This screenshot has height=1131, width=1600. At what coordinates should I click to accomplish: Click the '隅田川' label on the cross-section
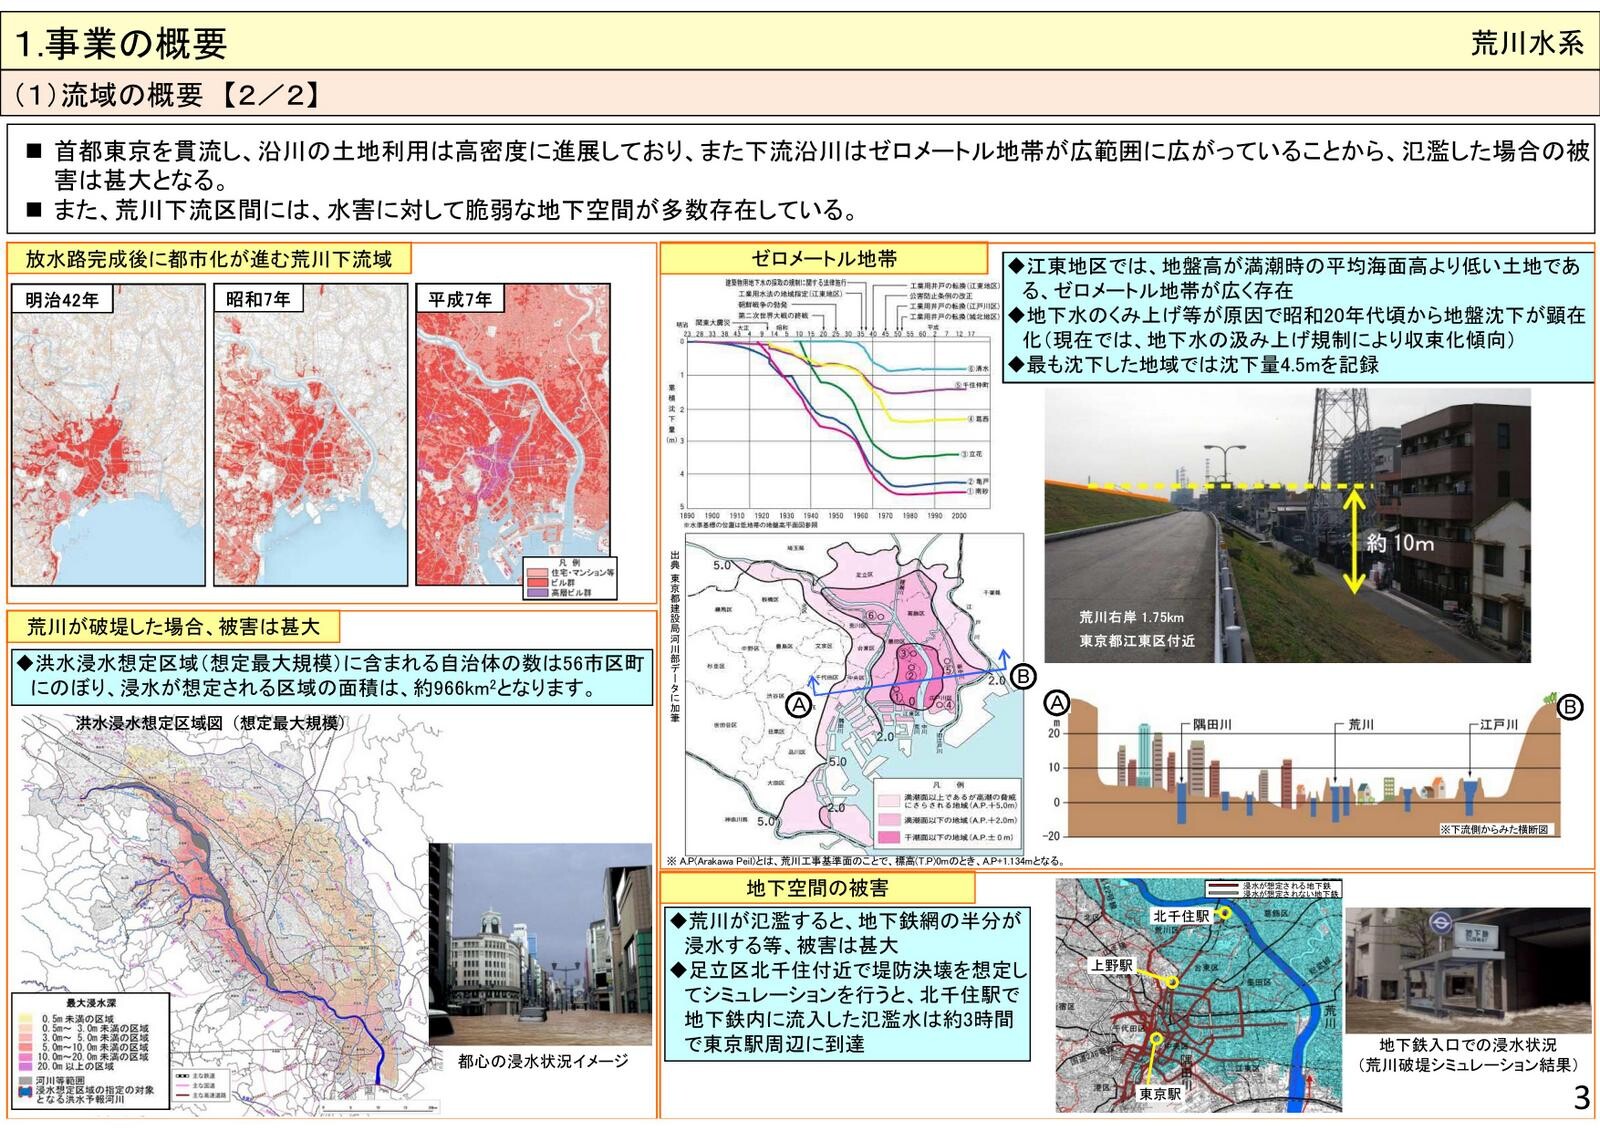tap(1212, 724)
